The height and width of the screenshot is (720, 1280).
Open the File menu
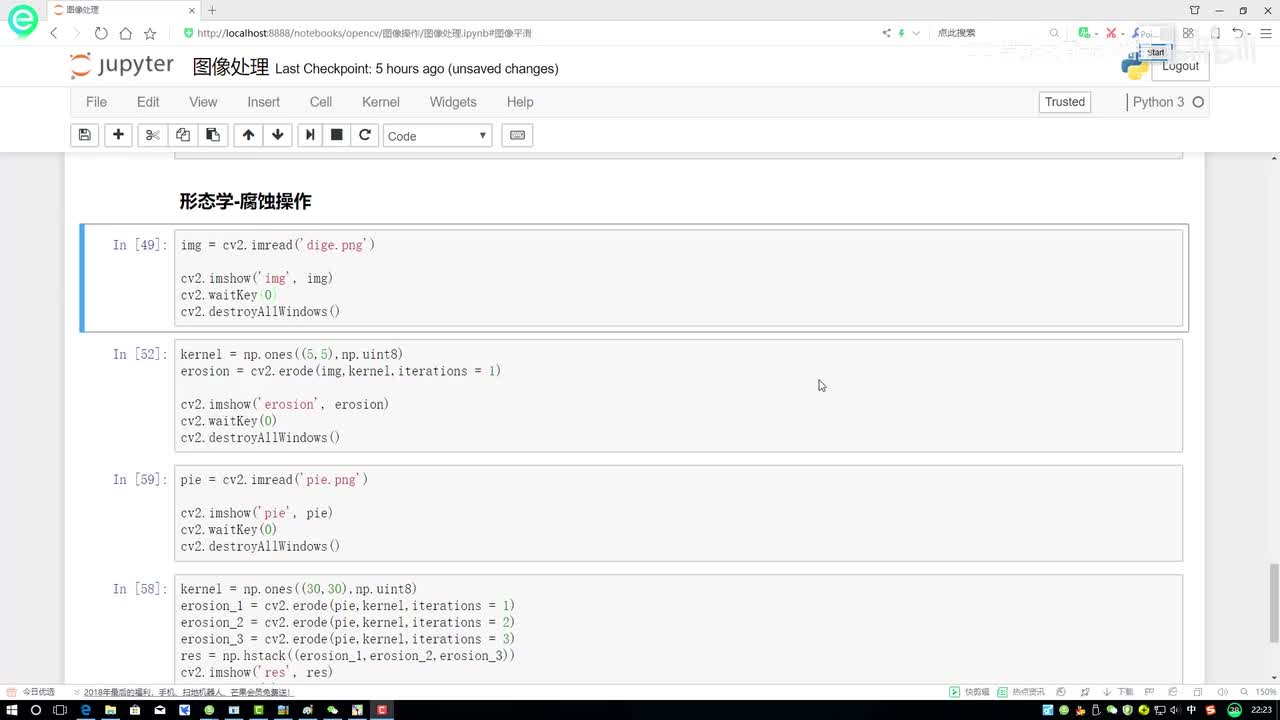tap(96, 102)
